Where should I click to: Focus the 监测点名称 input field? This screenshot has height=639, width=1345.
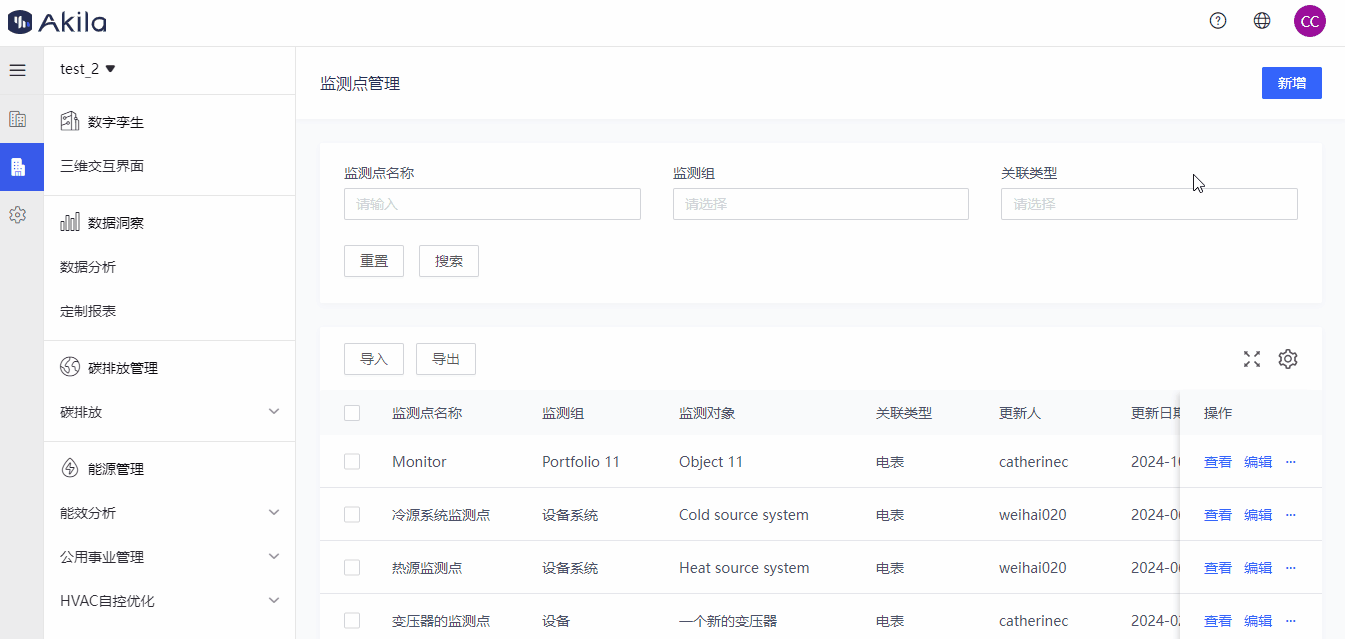[x=492, y=204]
